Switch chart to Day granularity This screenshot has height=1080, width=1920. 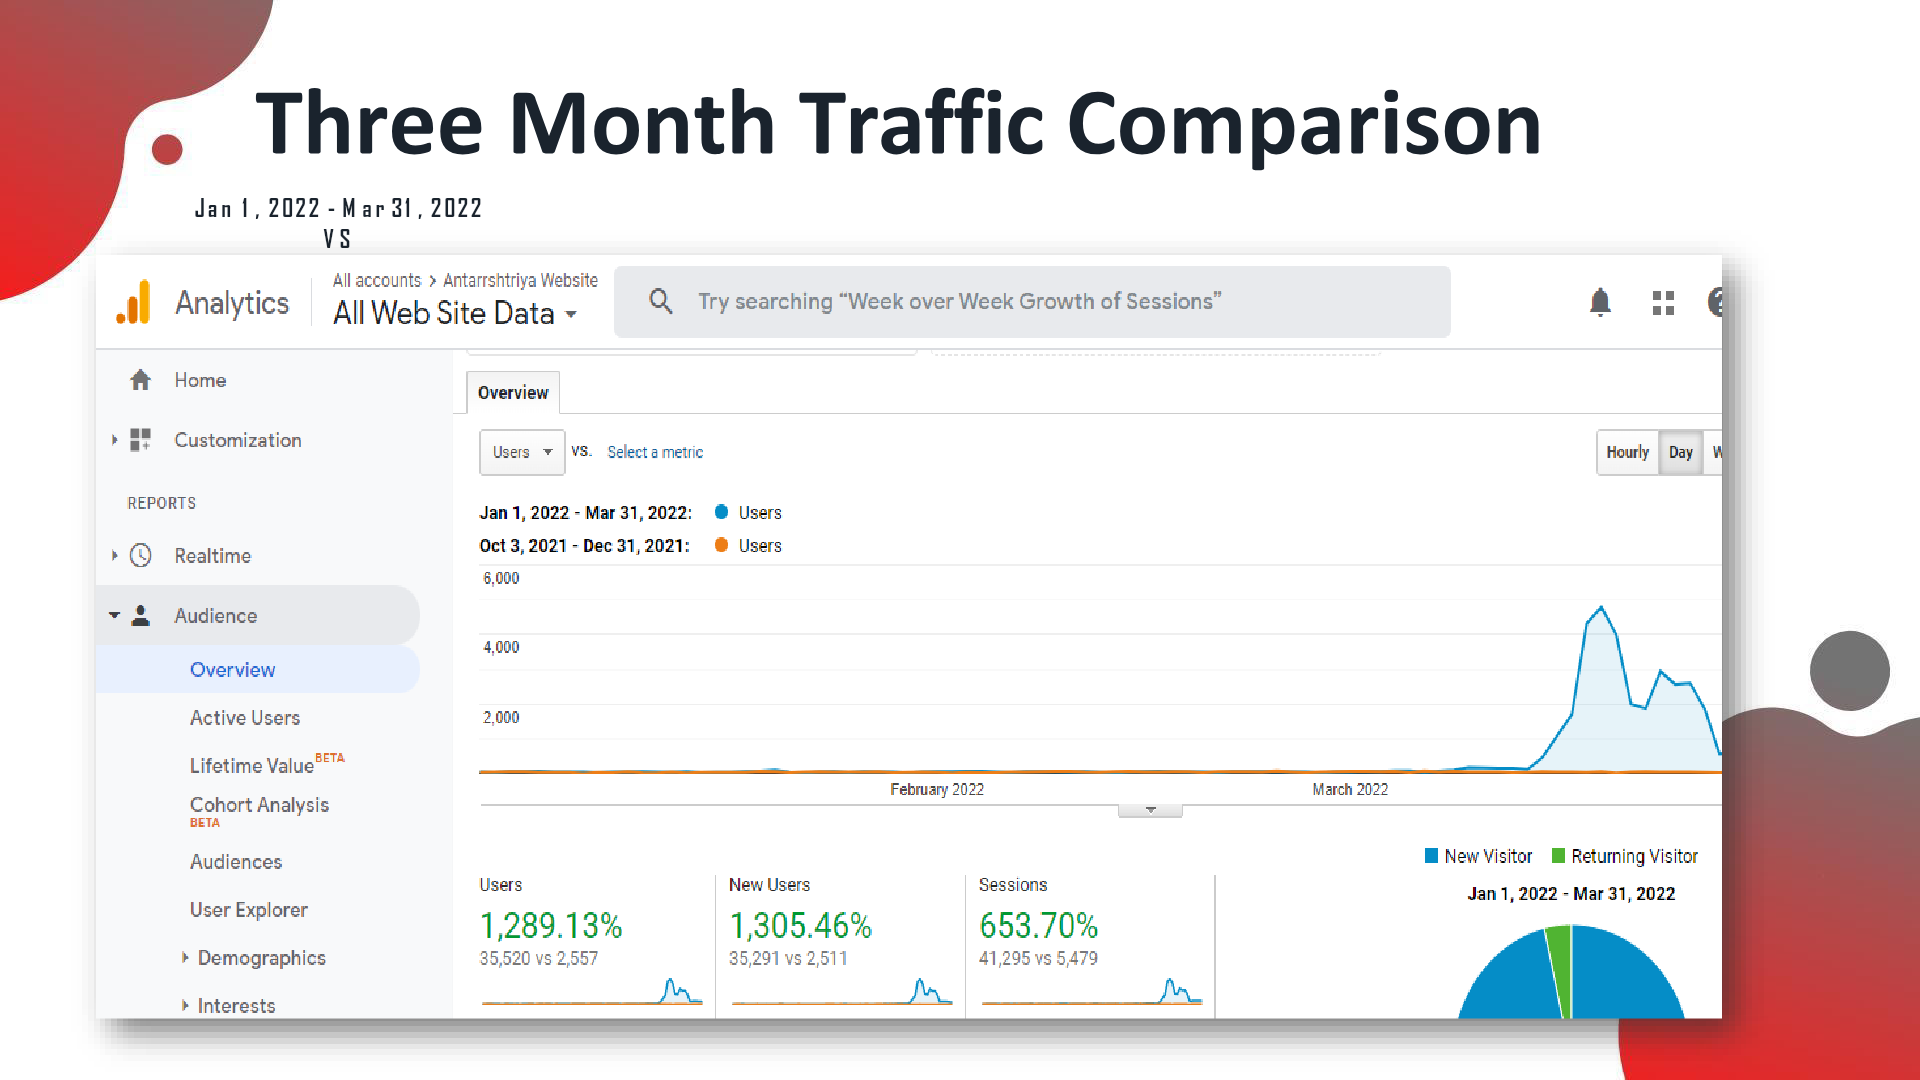[1681, 452]
